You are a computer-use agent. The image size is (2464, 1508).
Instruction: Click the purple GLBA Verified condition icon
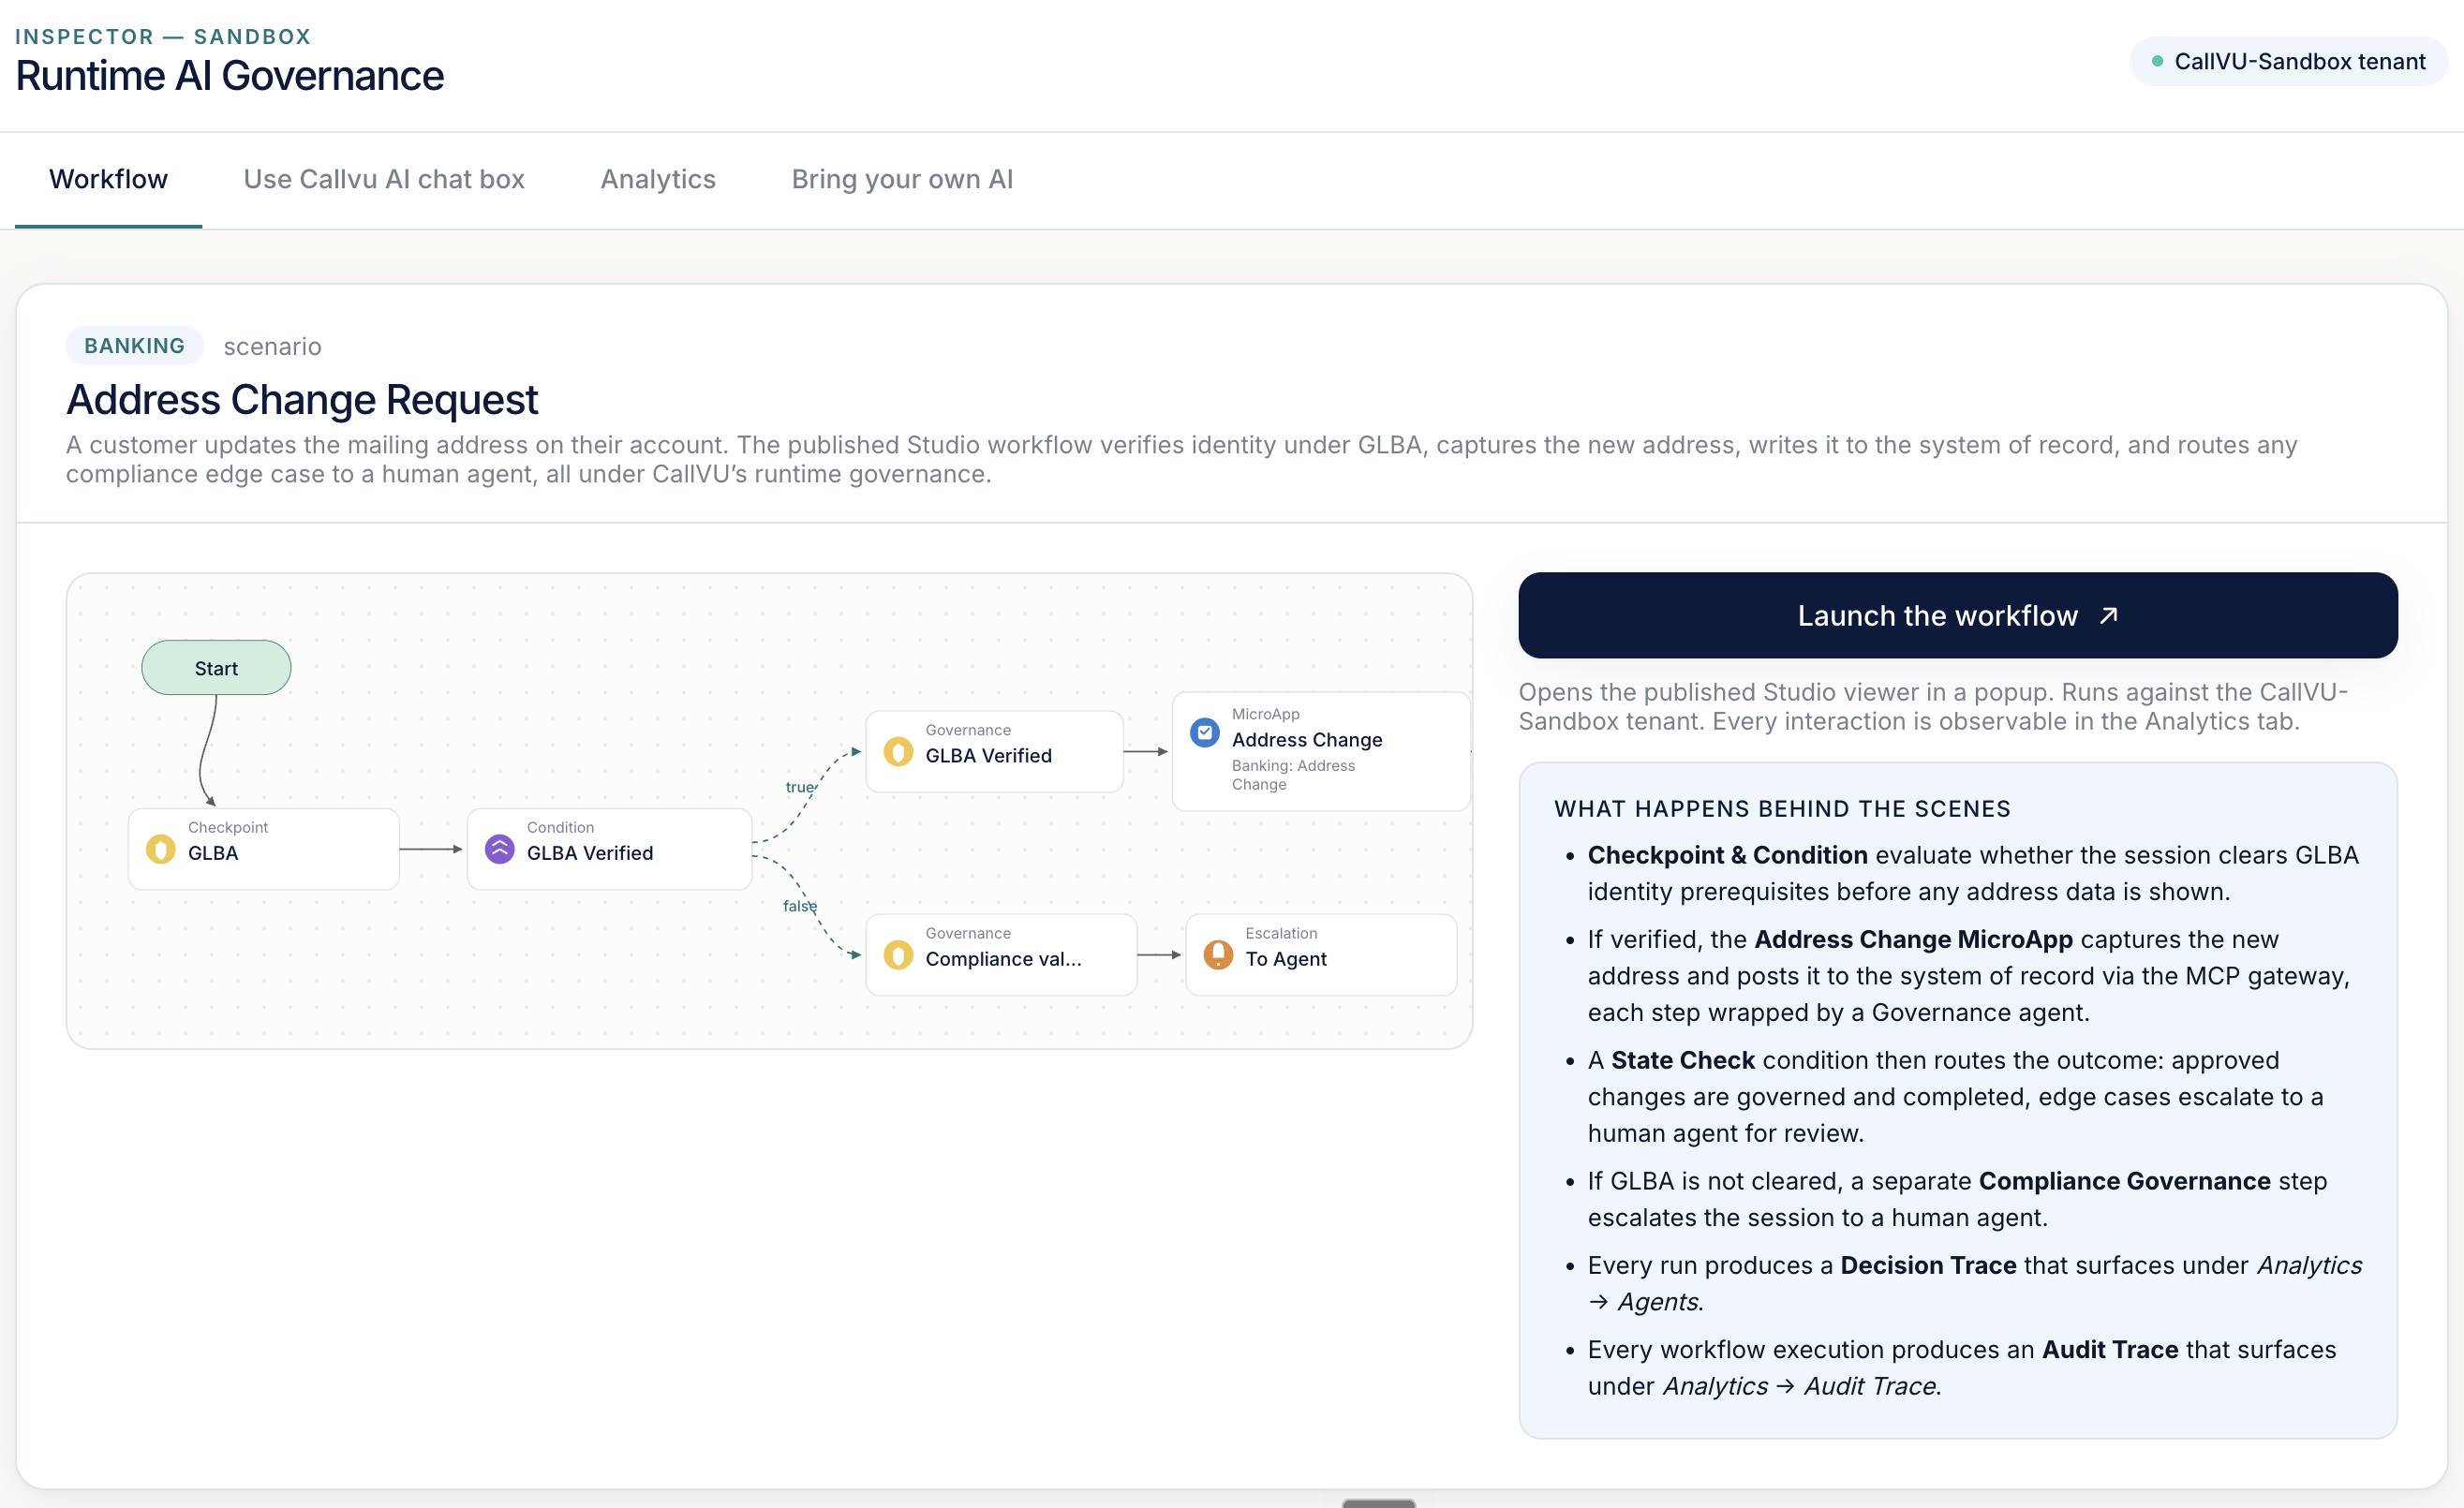click(499, 849)
